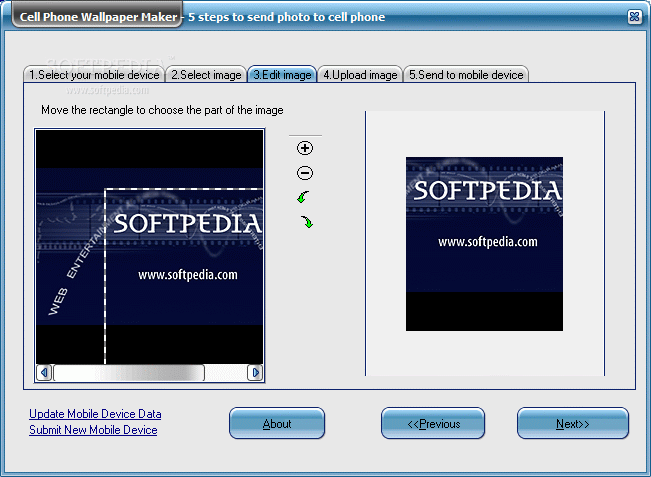651x477 pixels.
Task: Select the Edit image tab
Action: 282,75
